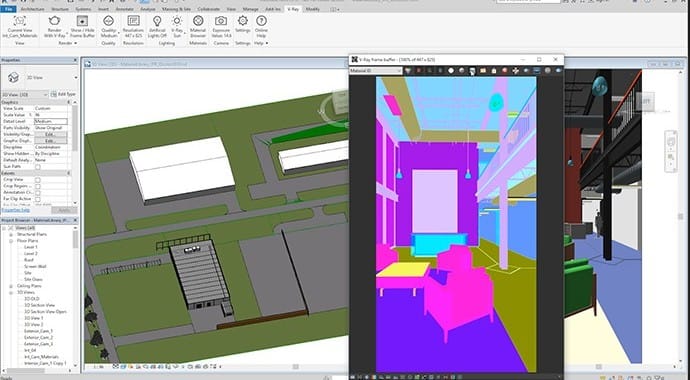Open the Manage ribbon tab
Viewport: 690px width, 380px height.
click(250, 9)
